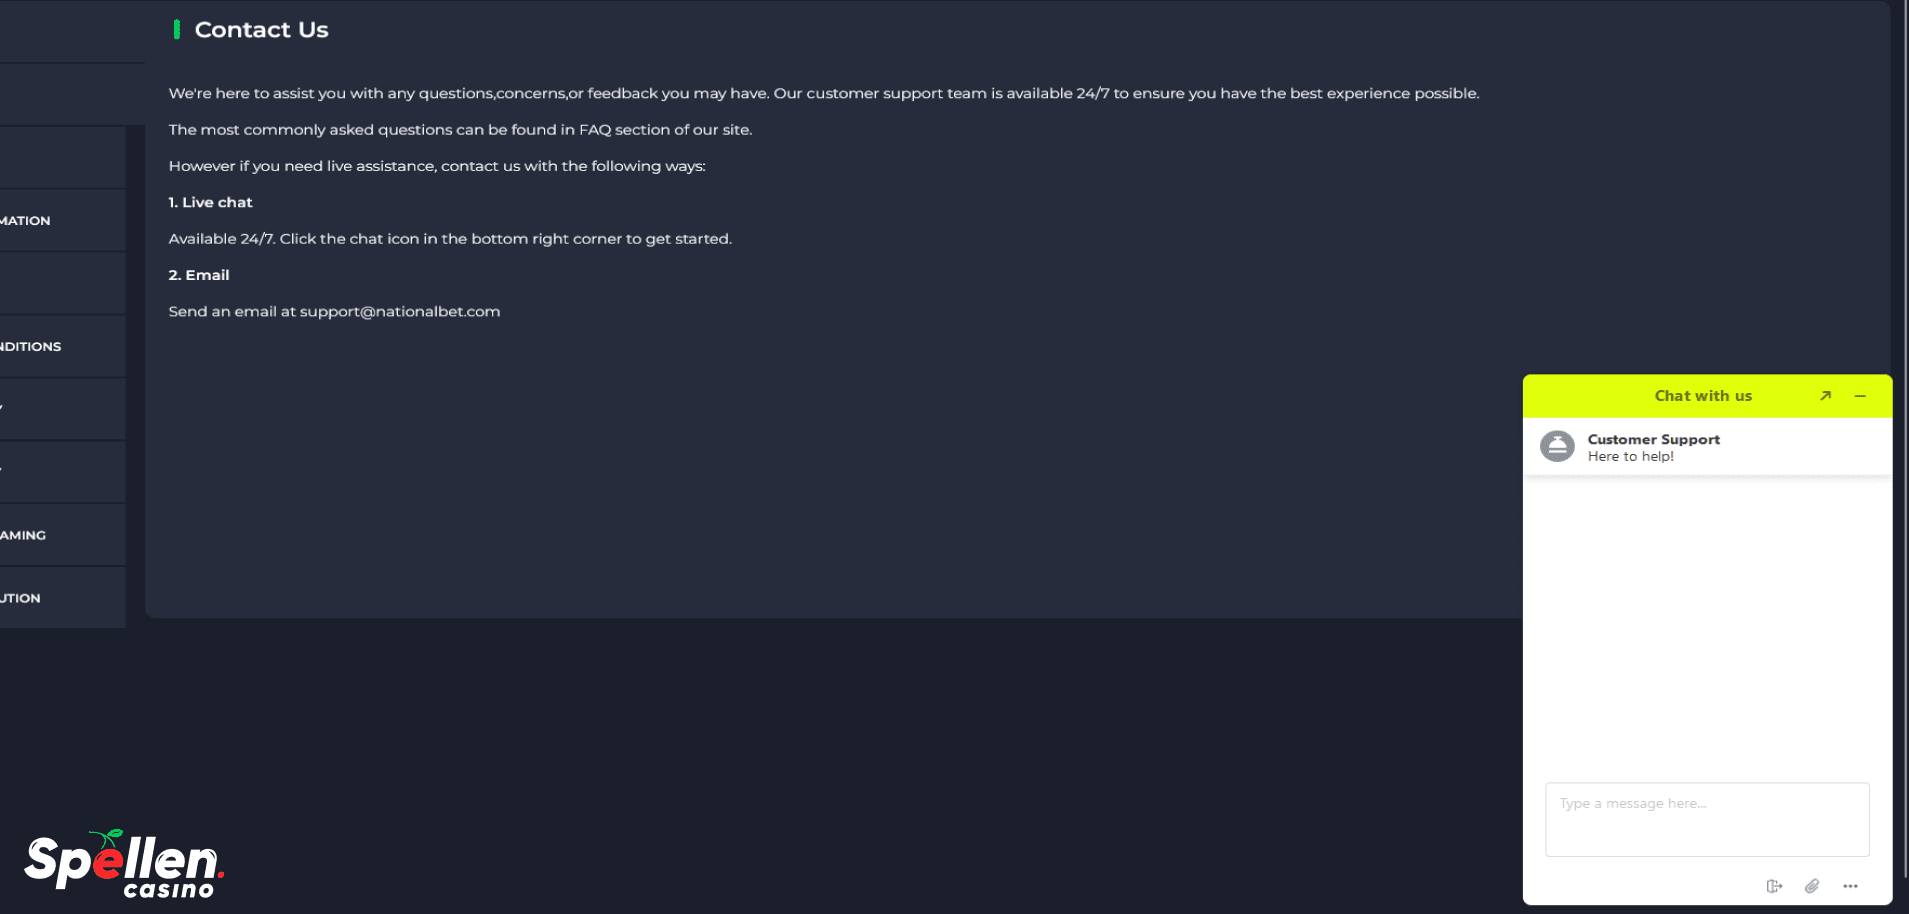Click the Spellen casino logo
The image size is (1909, 914).
124,864
